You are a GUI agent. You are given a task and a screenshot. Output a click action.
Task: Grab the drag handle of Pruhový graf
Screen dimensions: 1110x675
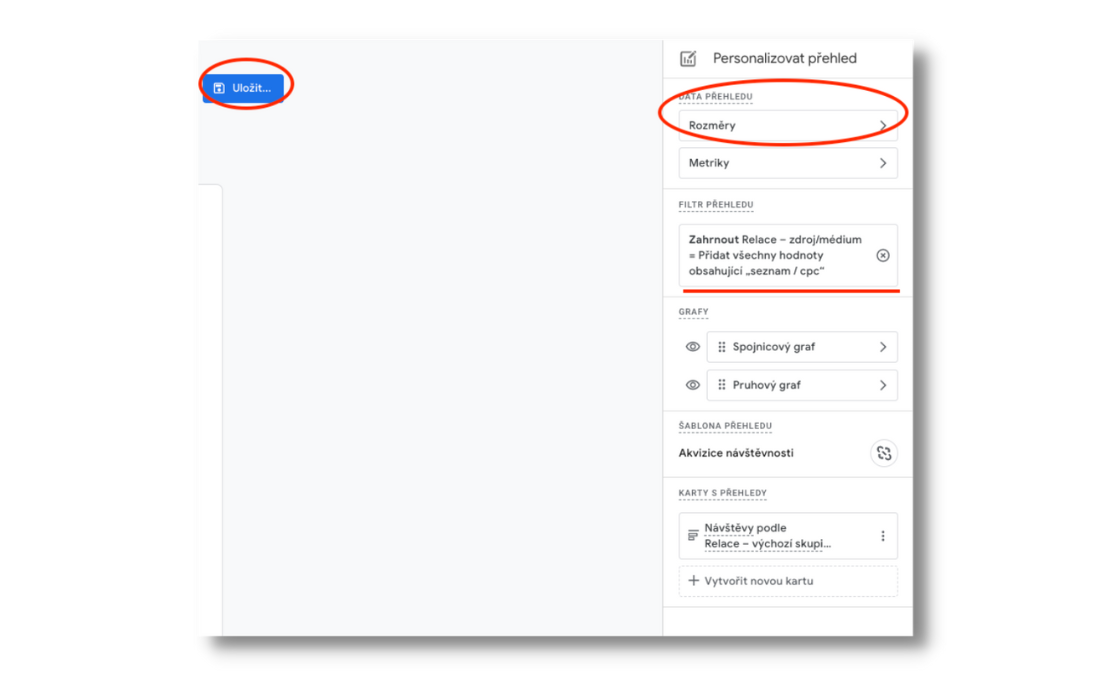click(x=721, y=385)
